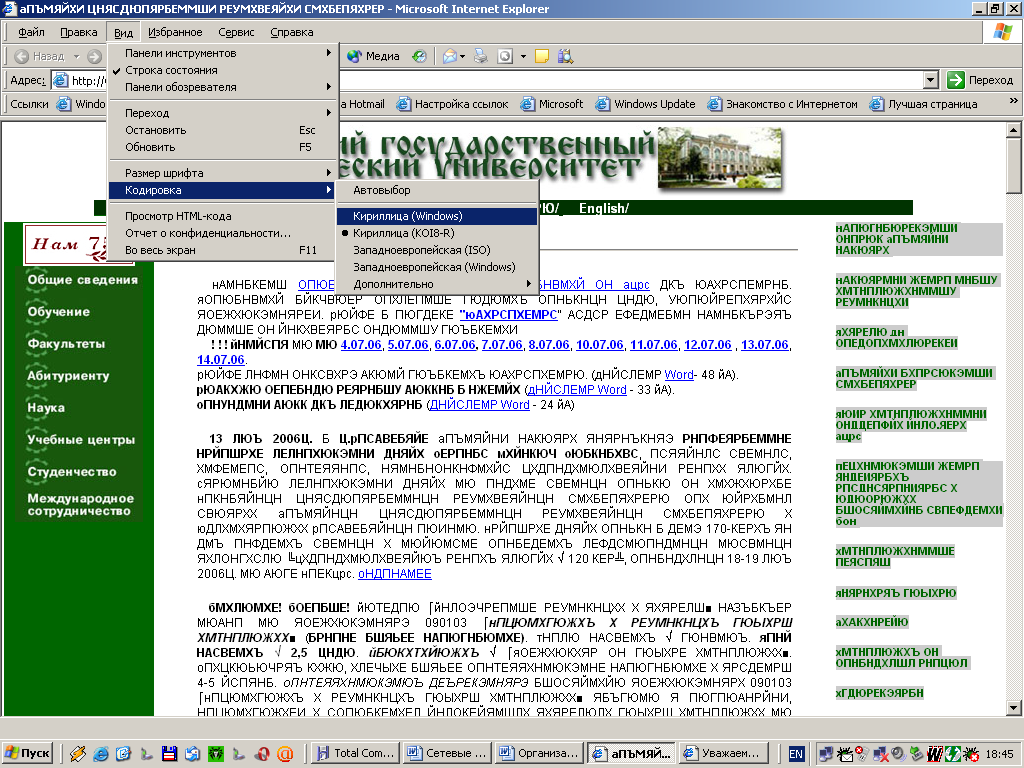The width and height of the screenshot is (1024, 768).
Task: Open Windows Update links-bar favorite
Action: click(646, 104)
